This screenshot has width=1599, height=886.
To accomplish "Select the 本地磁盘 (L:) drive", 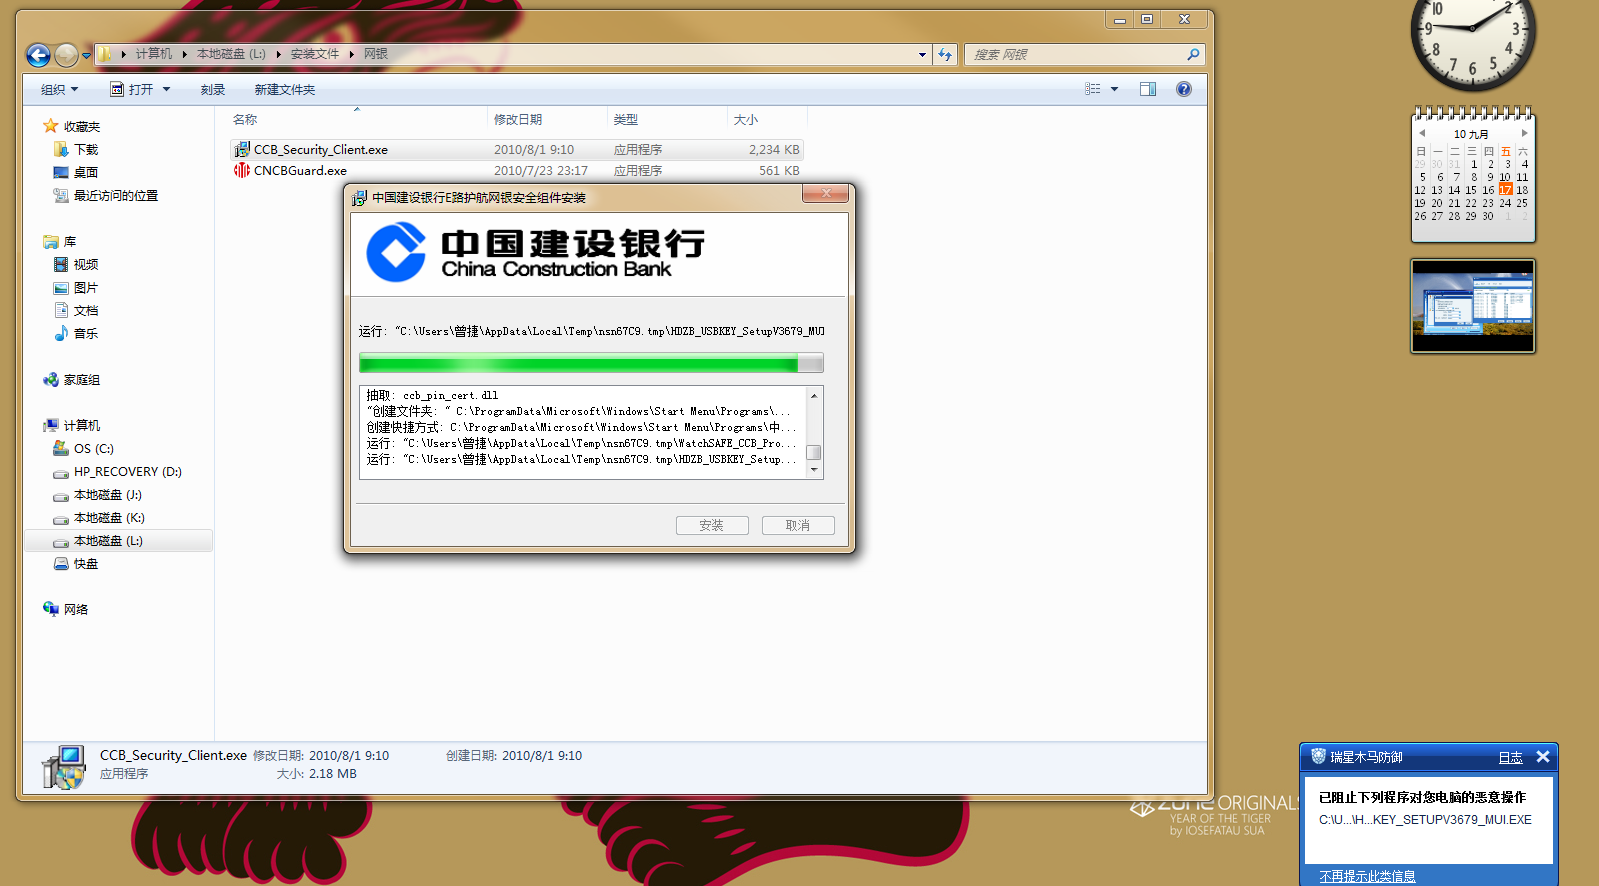I will click(118, 540).
